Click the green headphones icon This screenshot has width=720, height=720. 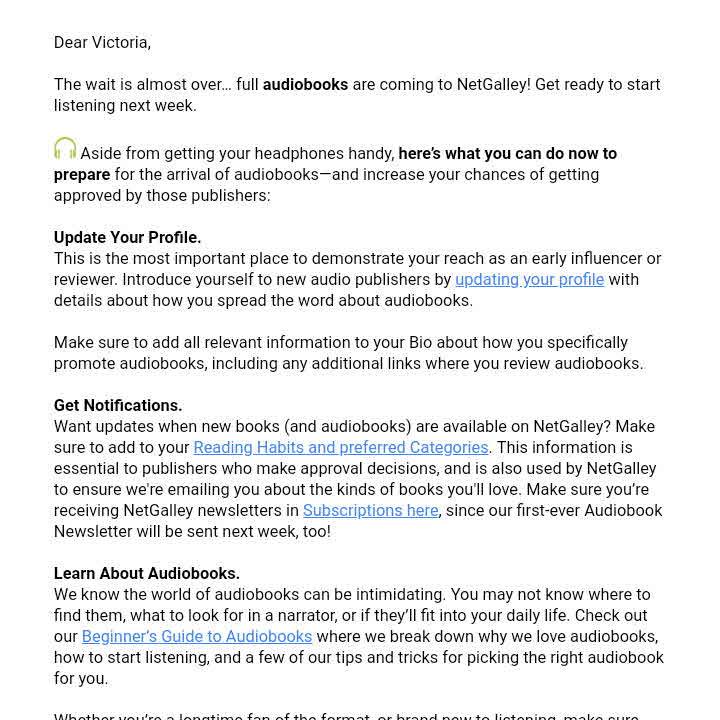(x=65, y=149)
